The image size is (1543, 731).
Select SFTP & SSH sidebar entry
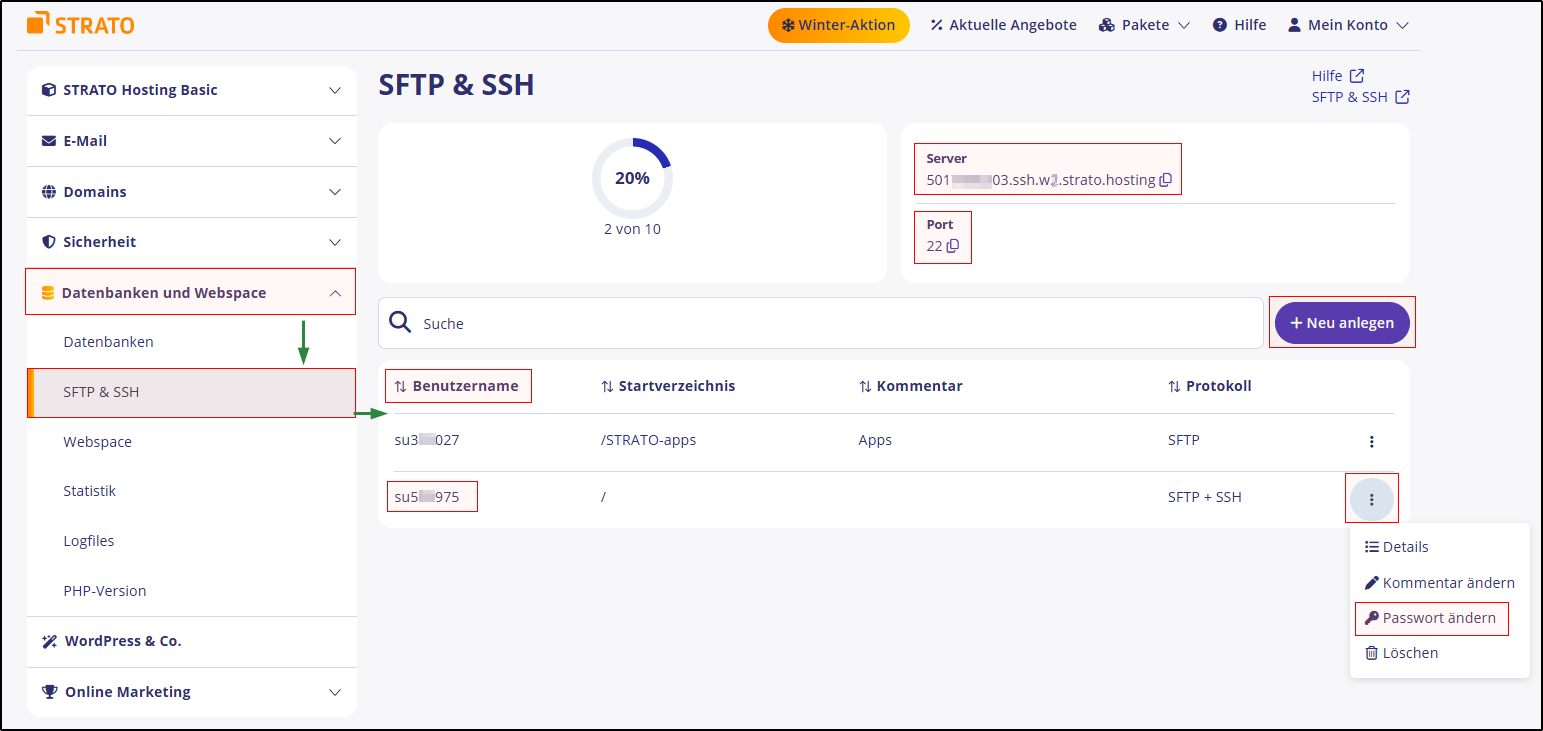point(192,392)
